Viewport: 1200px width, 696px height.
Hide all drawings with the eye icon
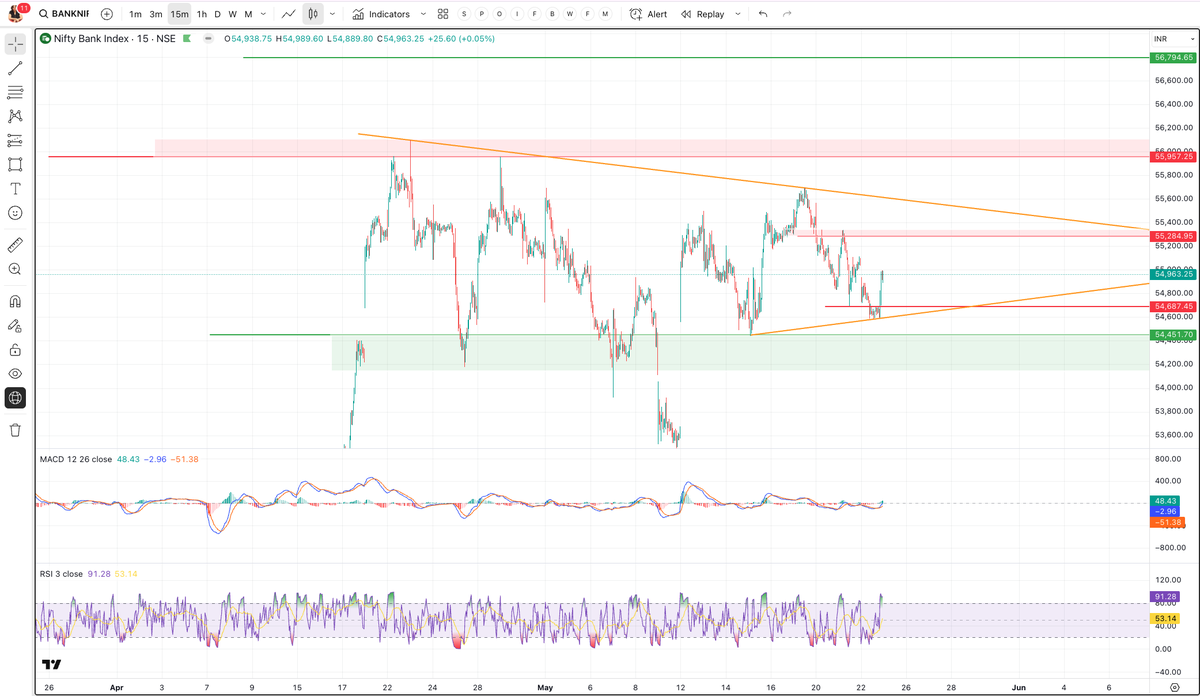15,373
